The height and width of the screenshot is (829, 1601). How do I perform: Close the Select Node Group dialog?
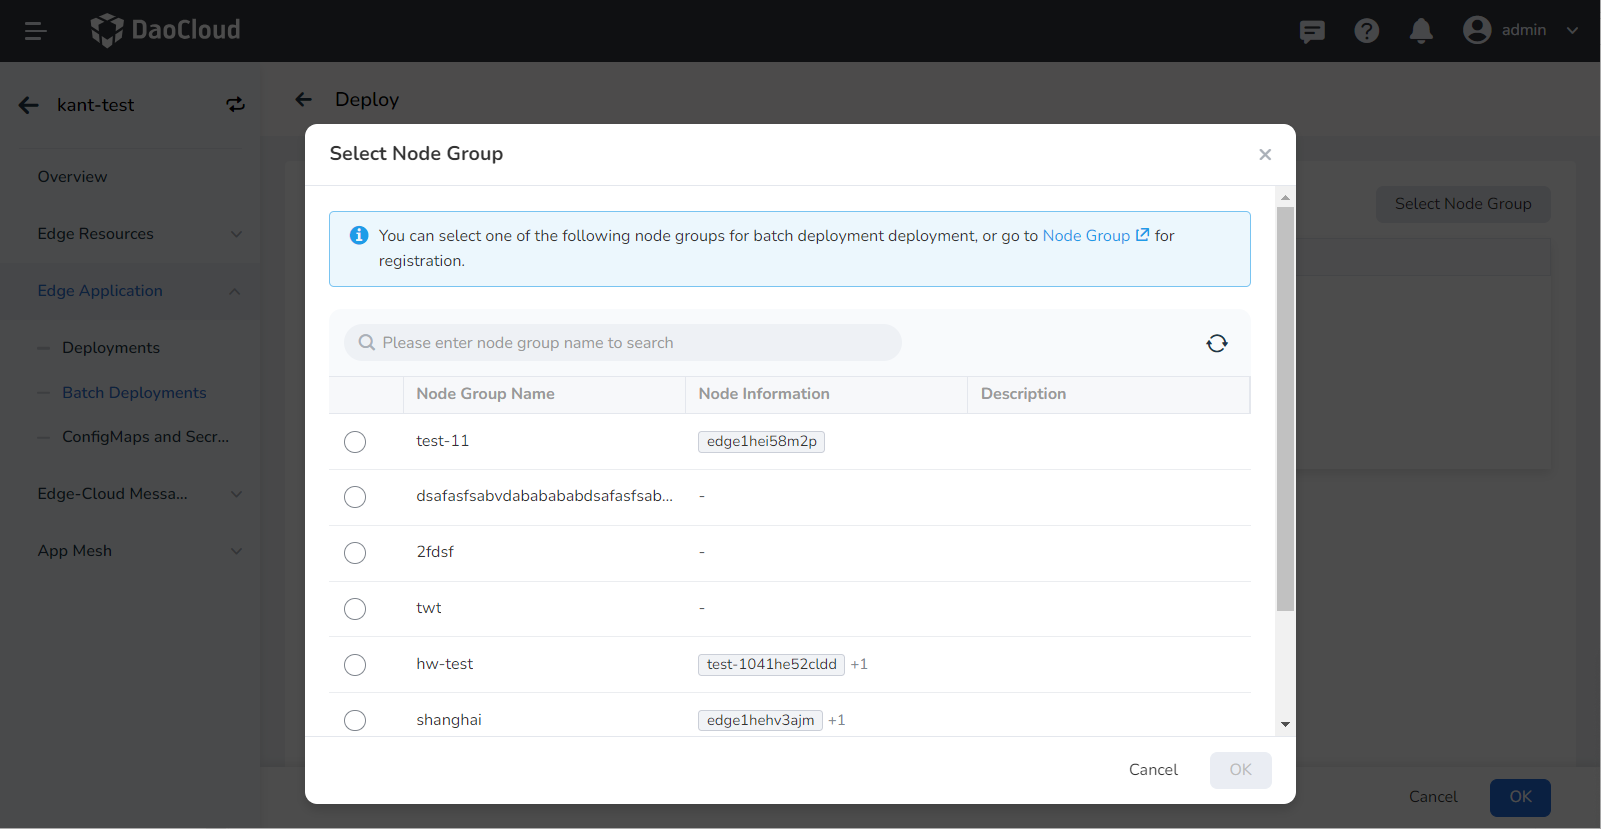[x=1265, y=154]
